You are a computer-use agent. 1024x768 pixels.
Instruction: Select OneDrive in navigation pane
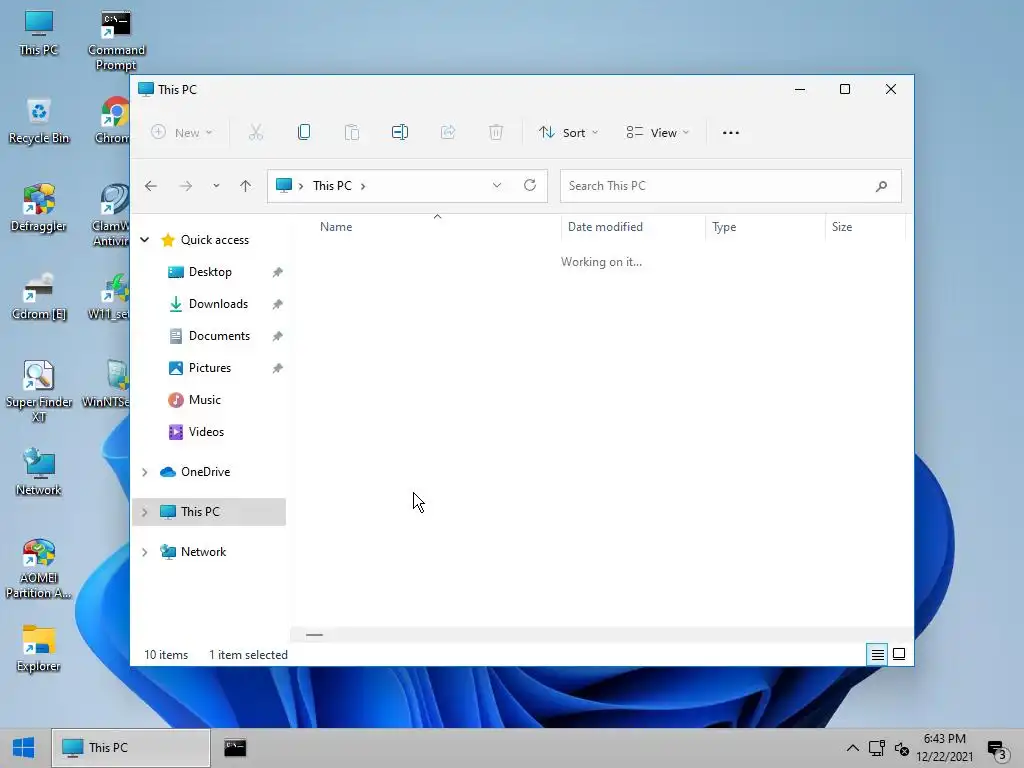[205, 472]
